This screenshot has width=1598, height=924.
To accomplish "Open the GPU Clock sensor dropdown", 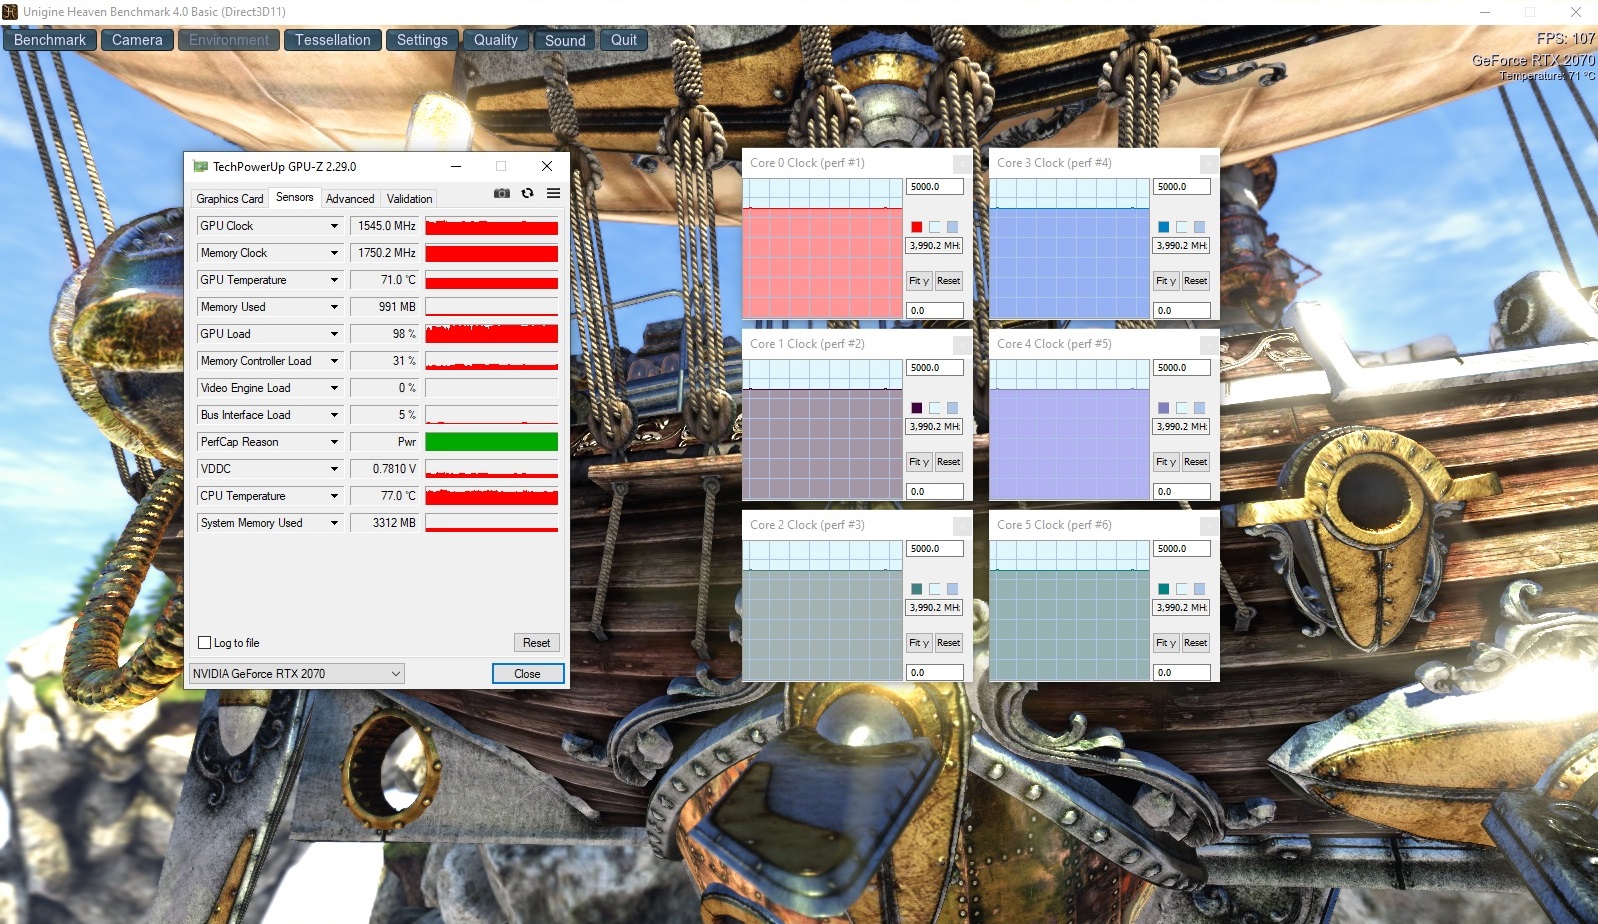I will click(x=334, y=226).
